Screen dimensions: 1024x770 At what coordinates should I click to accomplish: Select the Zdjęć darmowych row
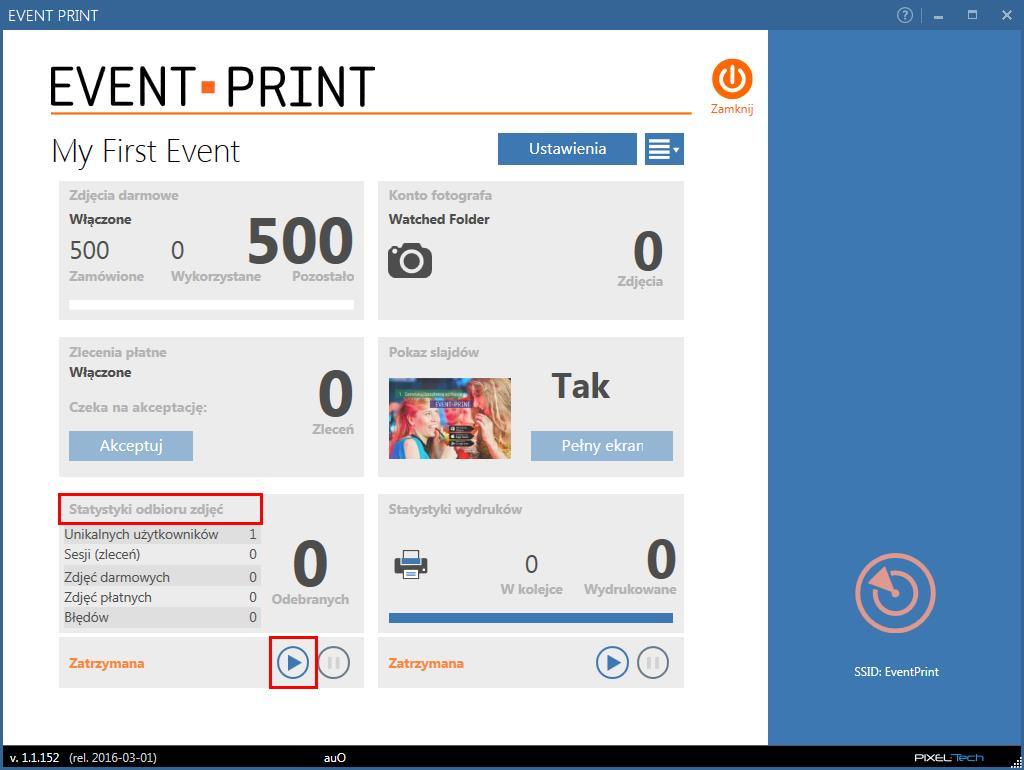[x=161, y=577]
